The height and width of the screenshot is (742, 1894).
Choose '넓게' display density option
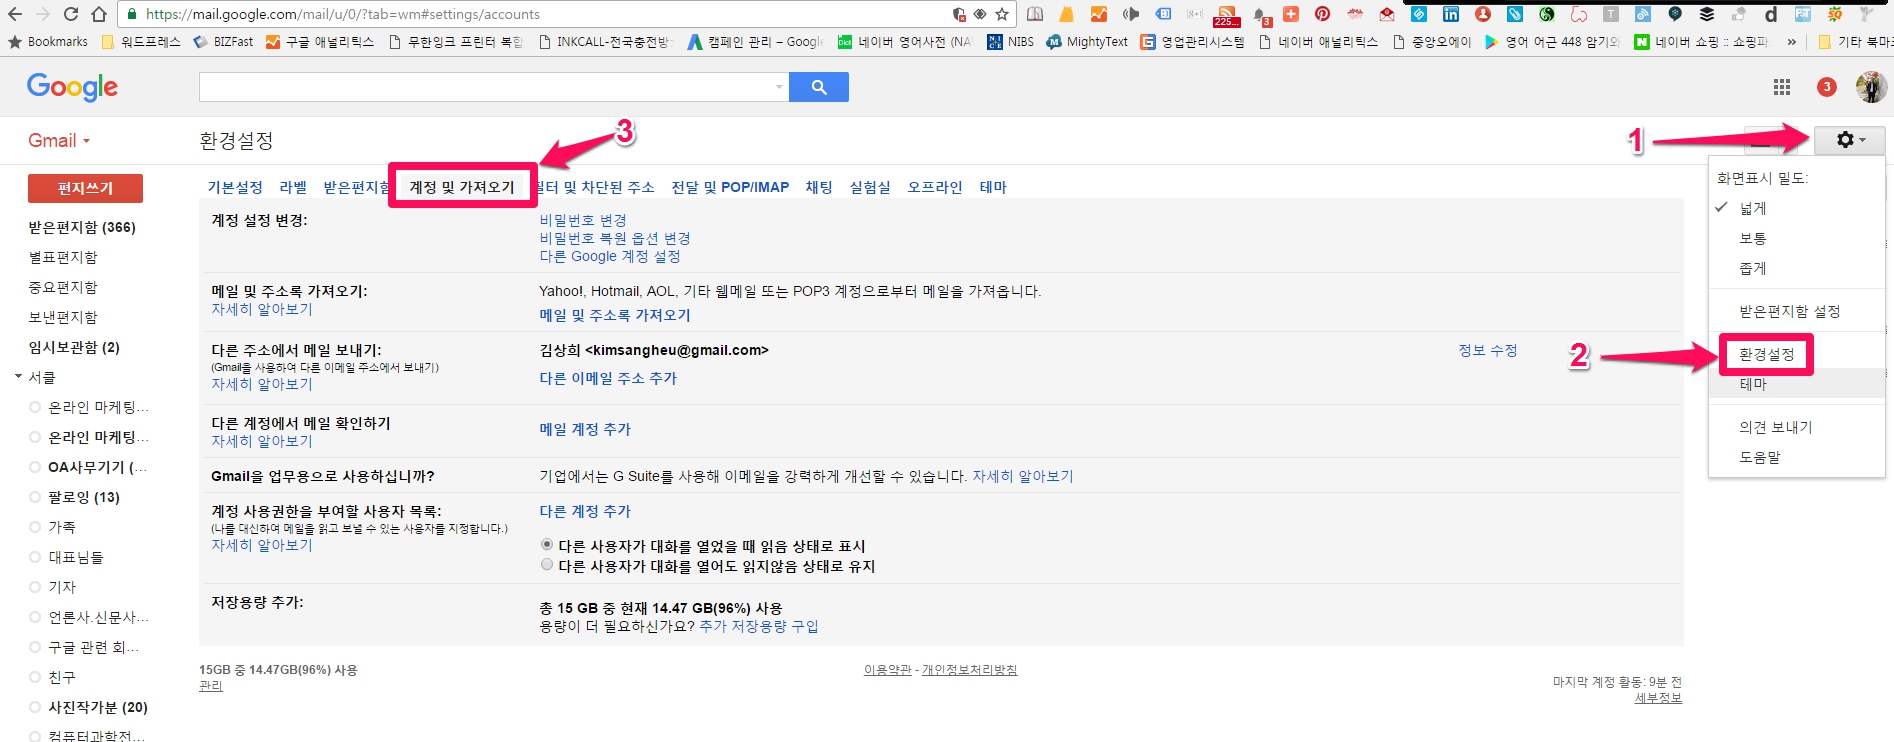click(1753, 208)
